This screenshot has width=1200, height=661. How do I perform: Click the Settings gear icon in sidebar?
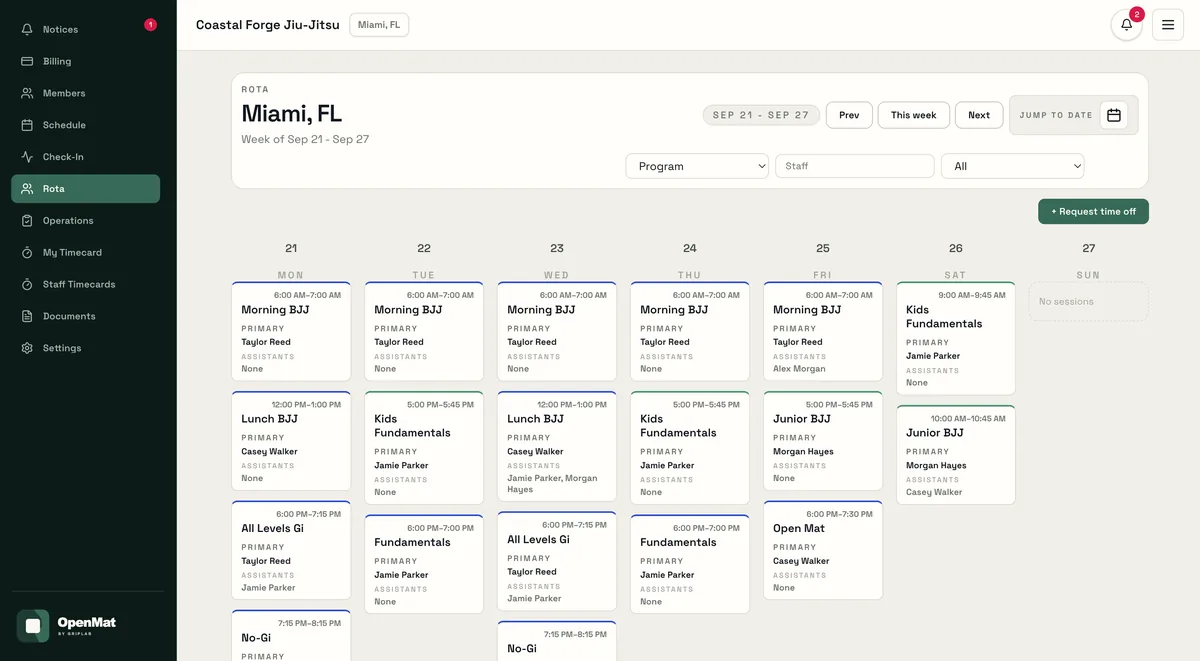pos(27,349)
